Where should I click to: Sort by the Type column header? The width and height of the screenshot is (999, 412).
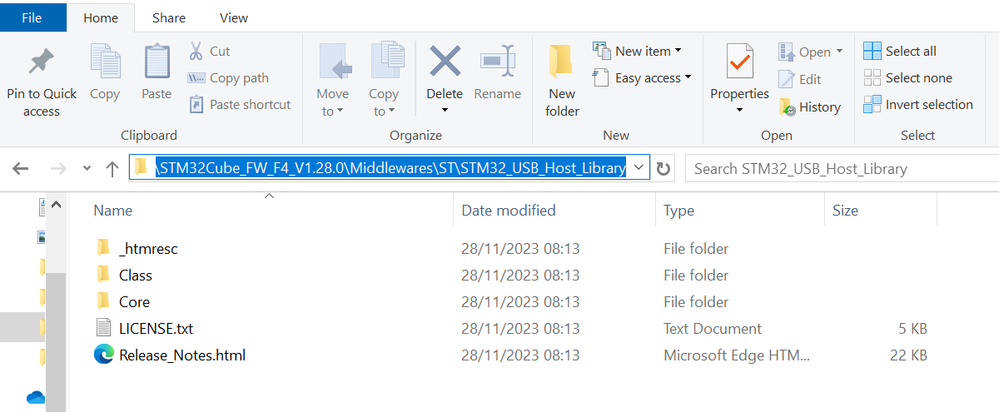coord(679,210)
